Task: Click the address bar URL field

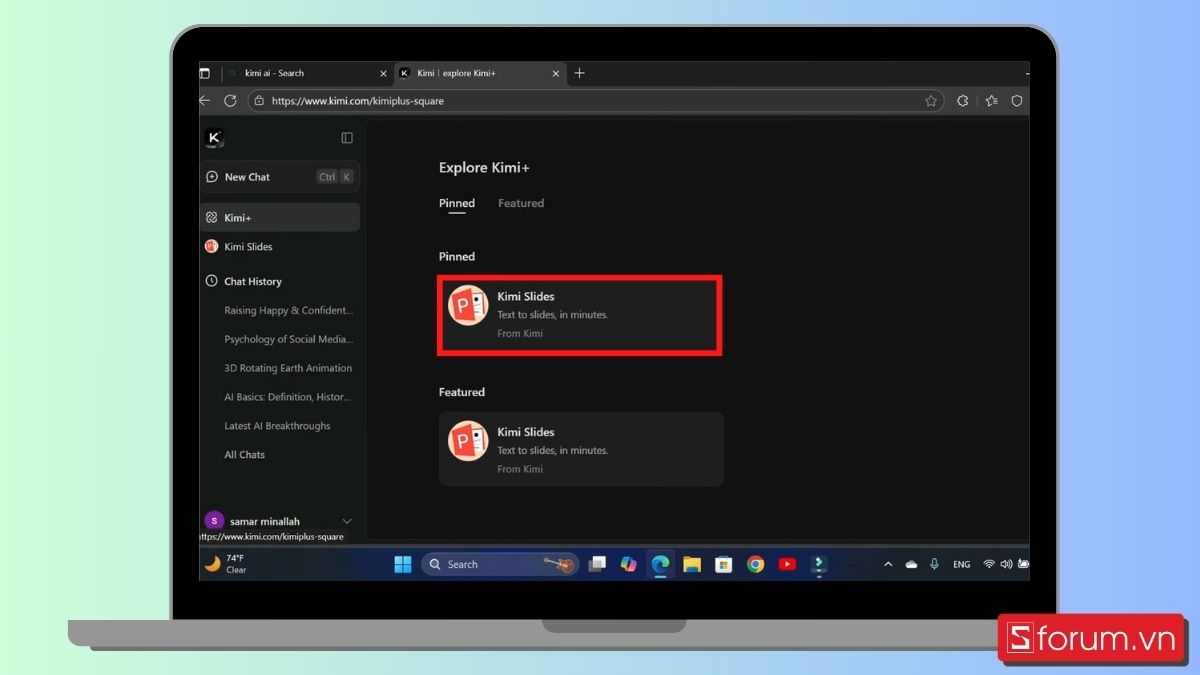Action: click(595, 101)
